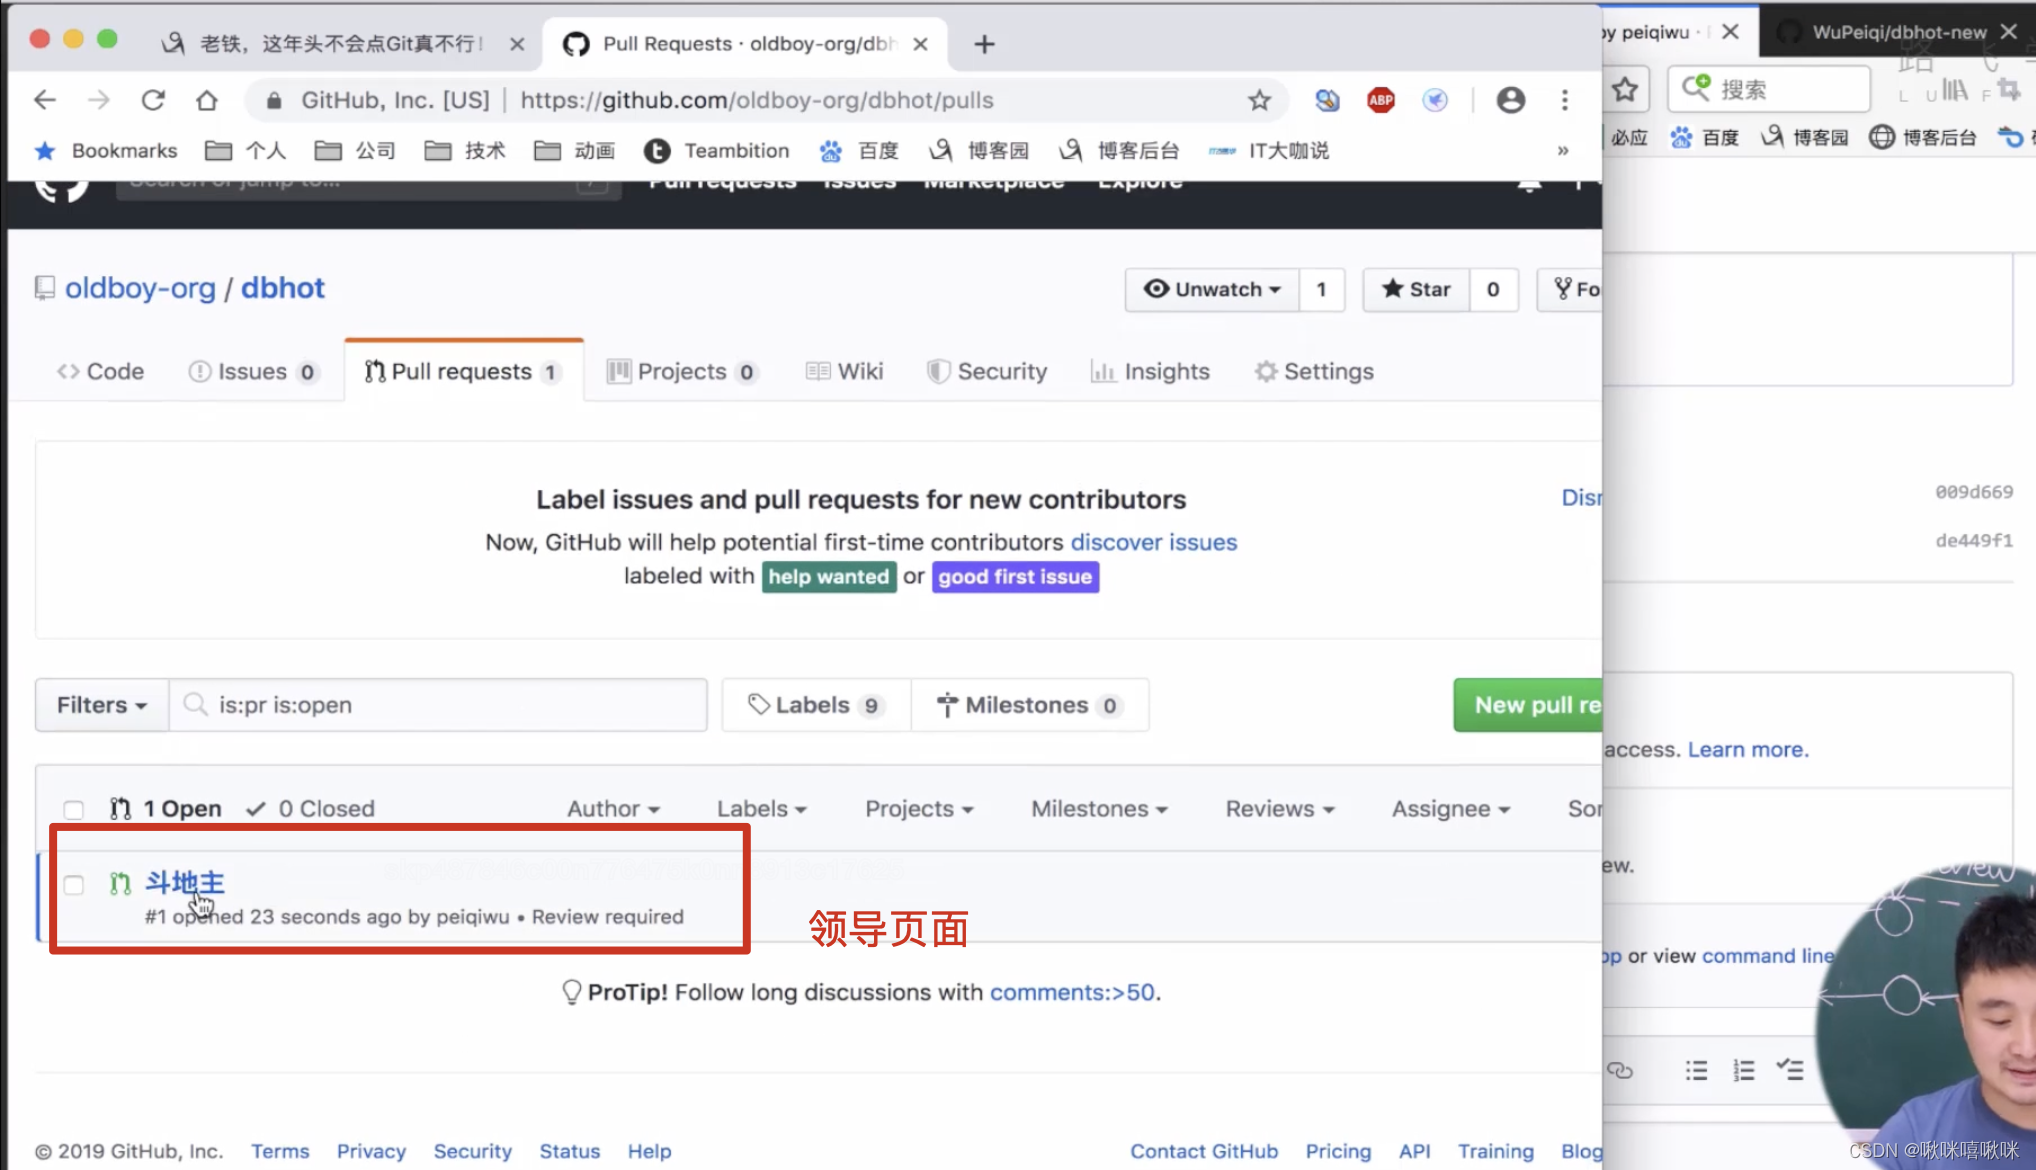The height and width of the screenshot is (1170, 2036).
Task: Go back with the browser back arrow
Action: tap(45, 100)
